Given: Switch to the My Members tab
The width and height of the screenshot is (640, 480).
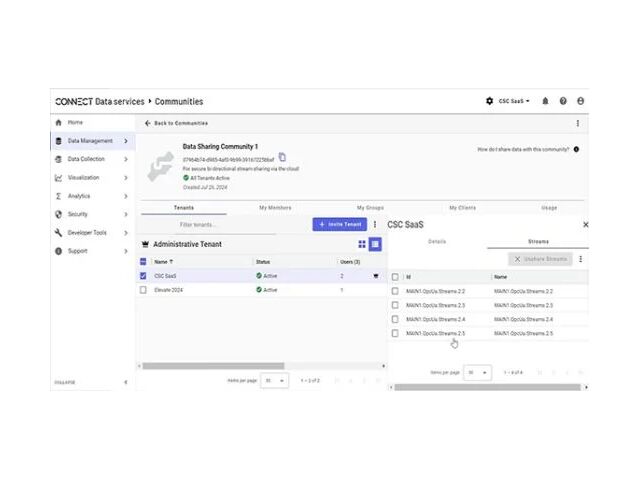Looking at the screenshot, I should point(276,207).
